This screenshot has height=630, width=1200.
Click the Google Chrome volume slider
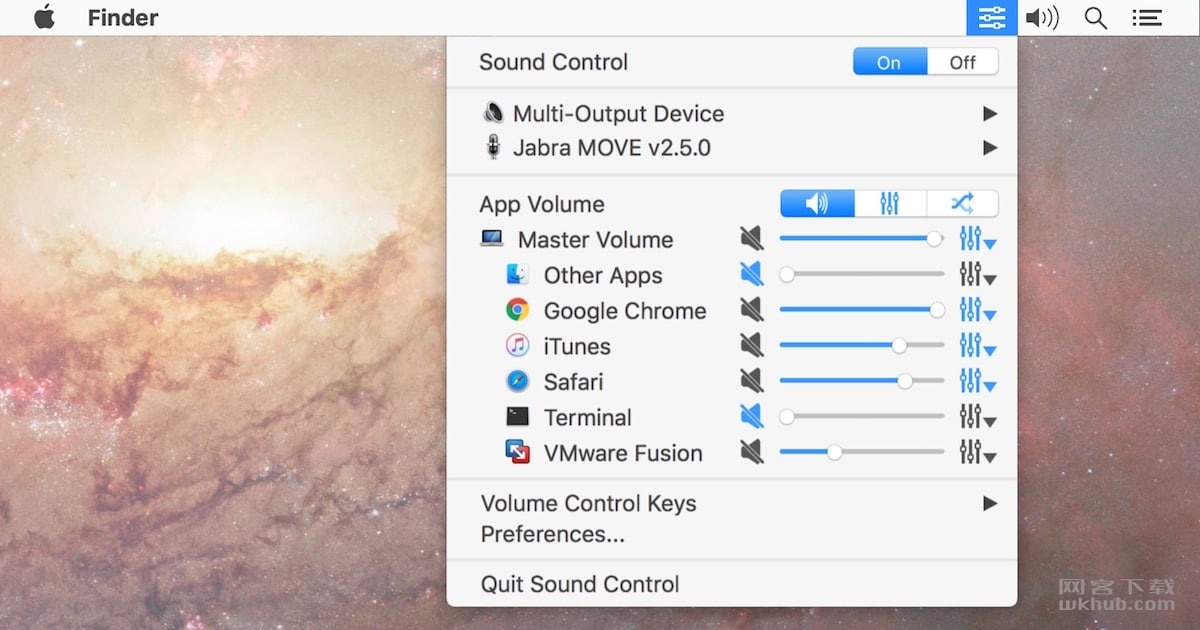click(x=862, y=310)
